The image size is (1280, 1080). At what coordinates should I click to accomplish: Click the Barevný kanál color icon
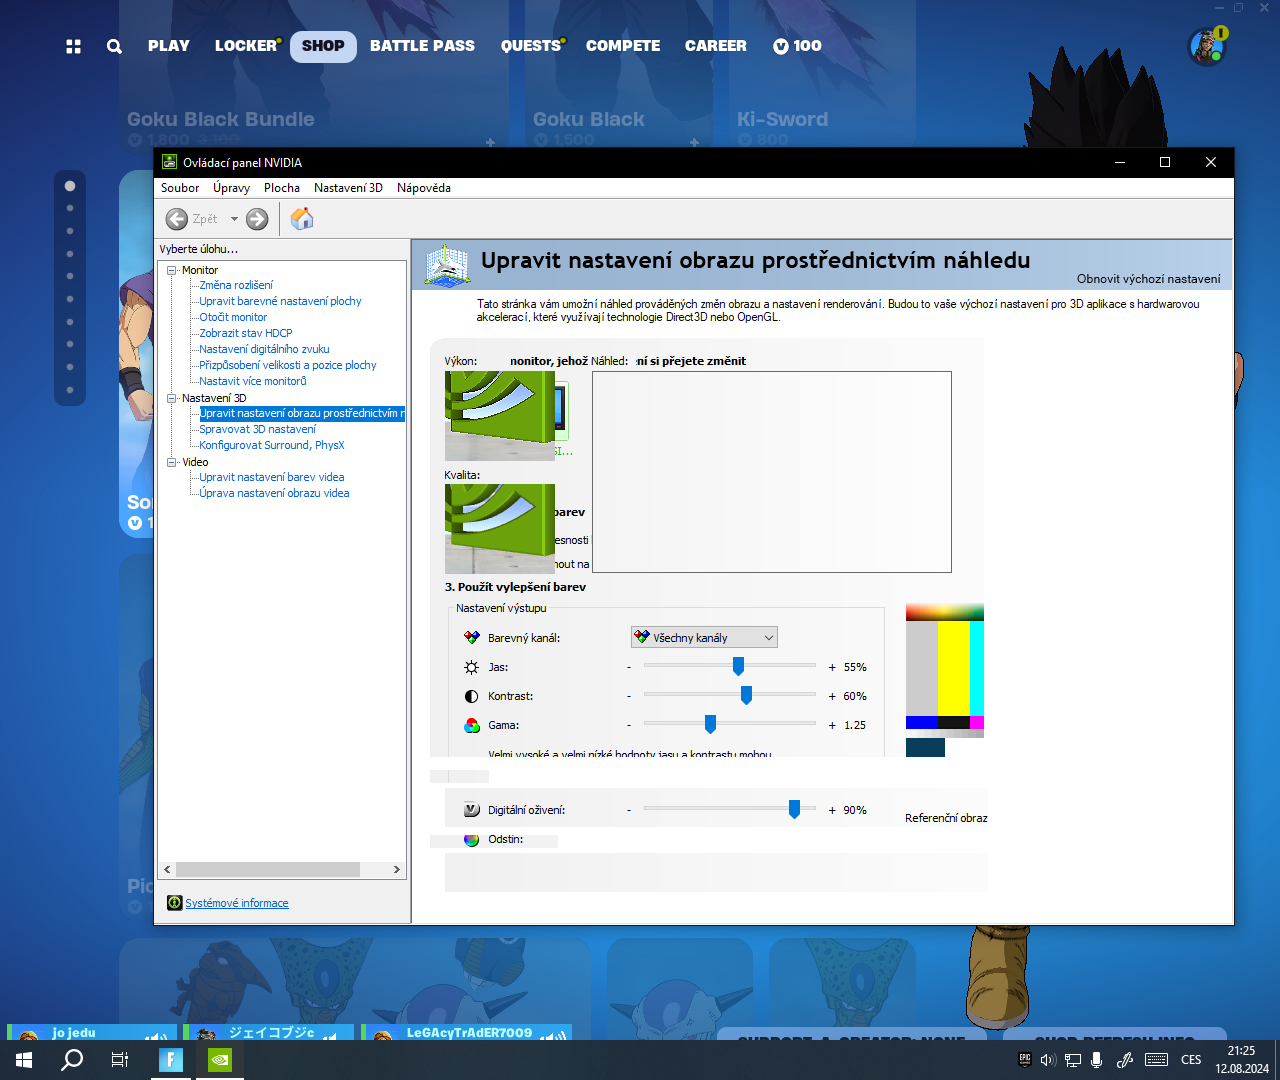coord(472,637)
